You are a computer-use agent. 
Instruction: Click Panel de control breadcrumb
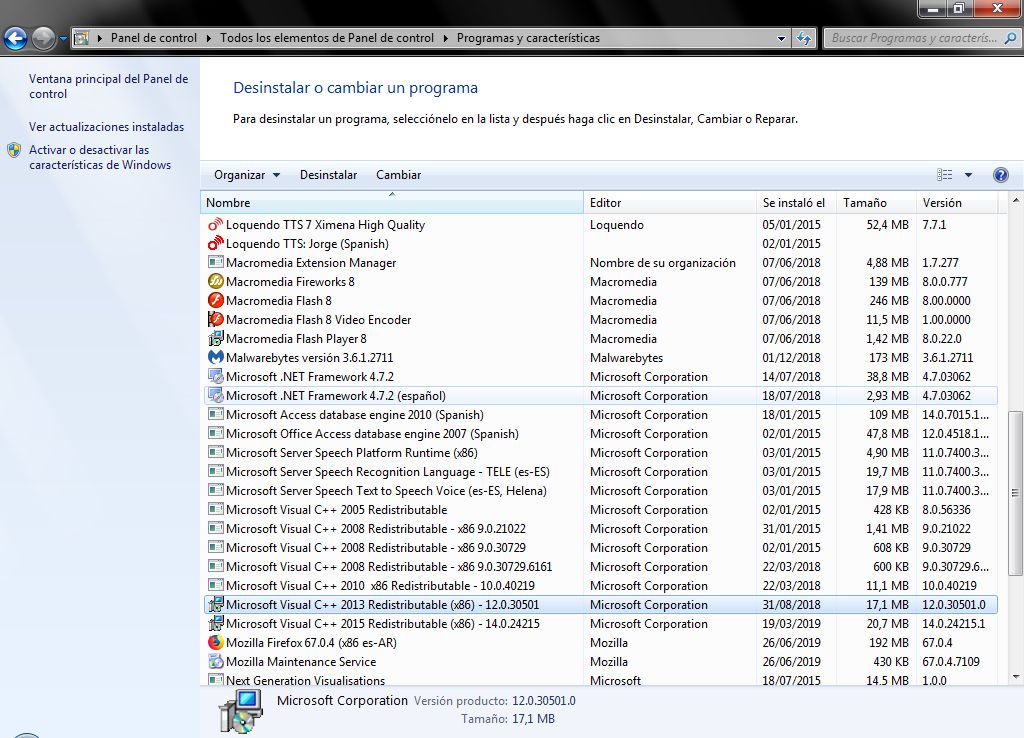pyautogui.click(x=153, y=38)
